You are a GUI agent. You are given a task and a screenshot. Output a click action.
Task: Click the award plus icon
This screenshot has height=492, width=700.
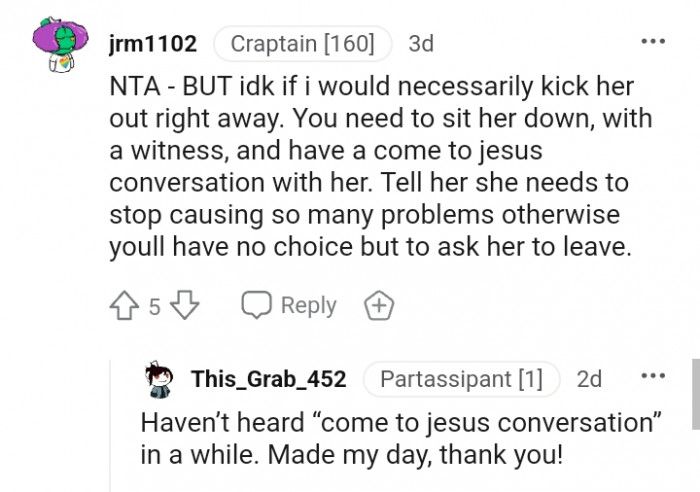pos(377,306)
